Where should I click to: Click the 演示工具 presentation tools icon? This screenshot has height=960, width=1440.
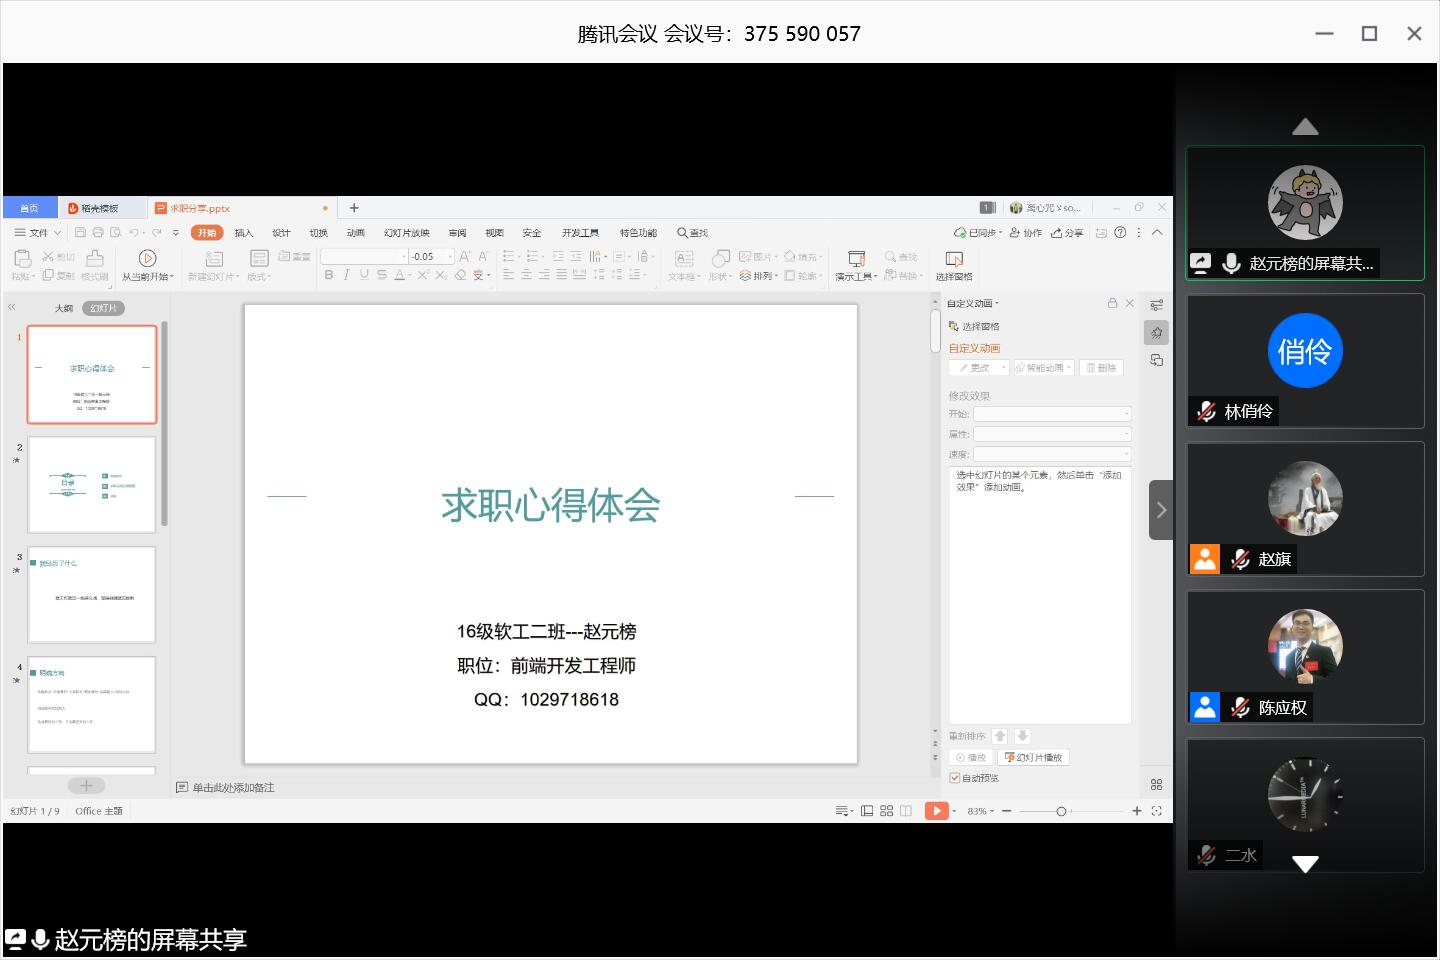click(856, 259)
